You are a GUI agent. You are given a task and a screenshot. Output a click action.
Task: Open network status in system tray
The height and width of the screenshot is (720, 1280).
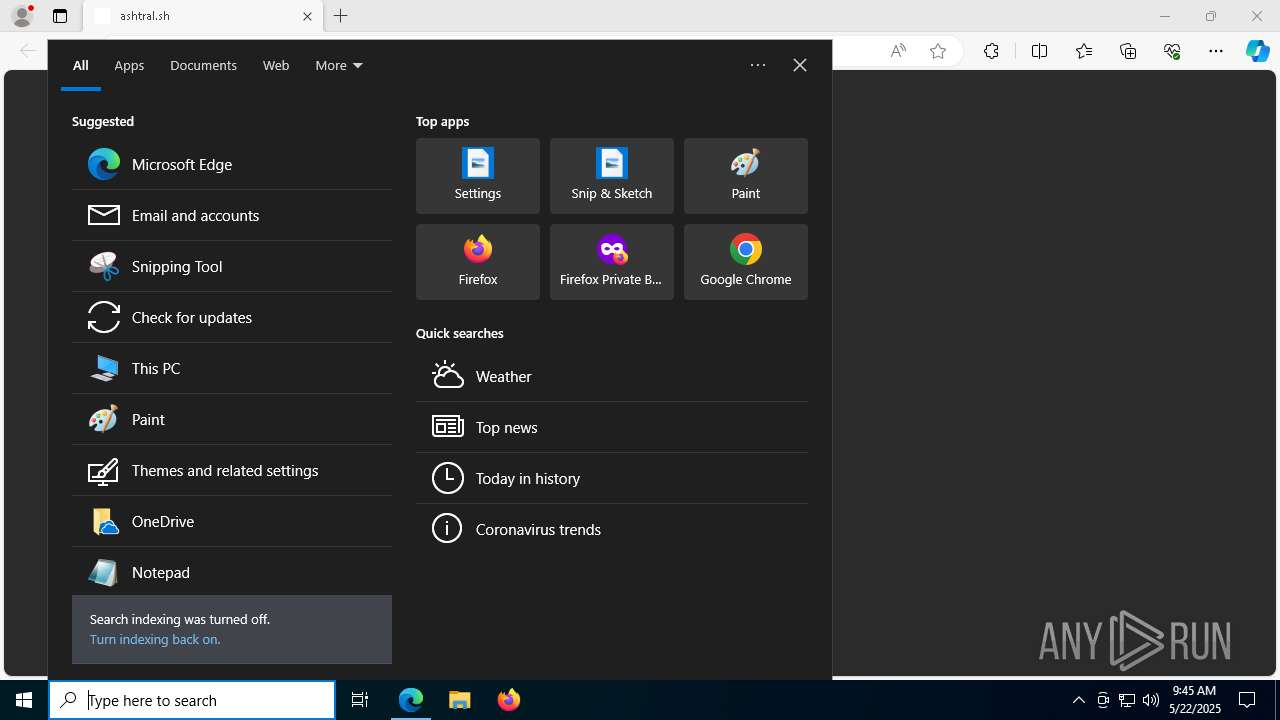[x=1127, y=700]
